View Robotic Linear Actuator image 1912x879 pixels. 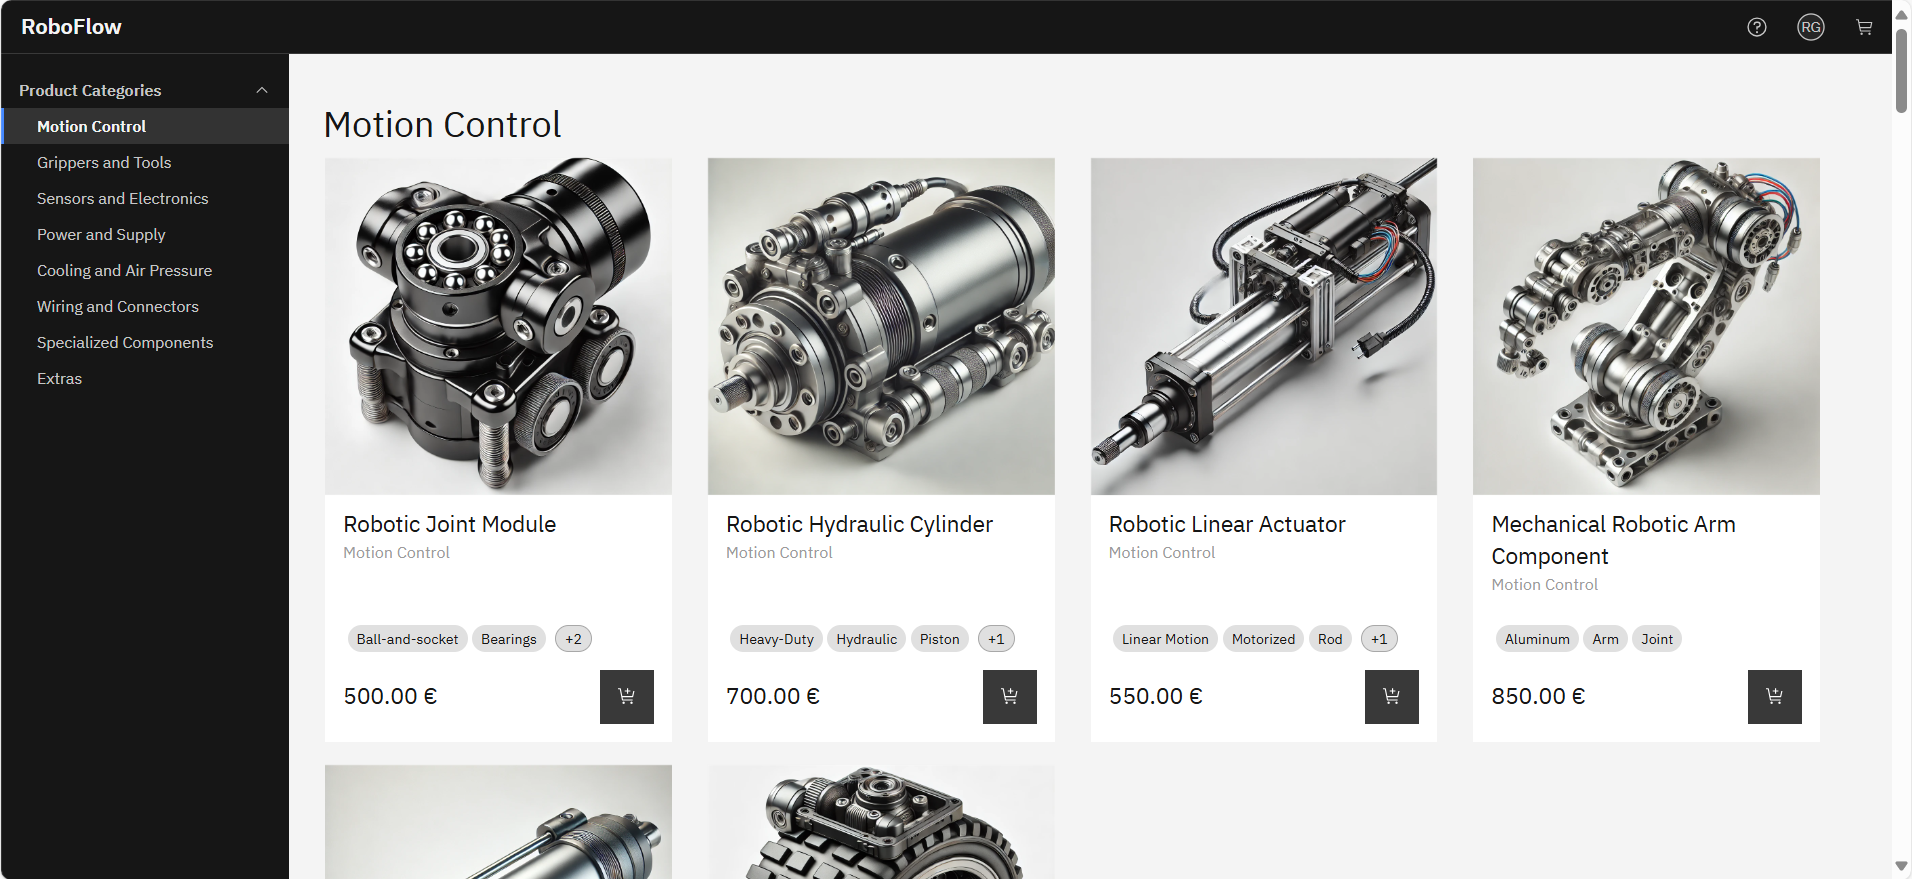click(1264, 326)
